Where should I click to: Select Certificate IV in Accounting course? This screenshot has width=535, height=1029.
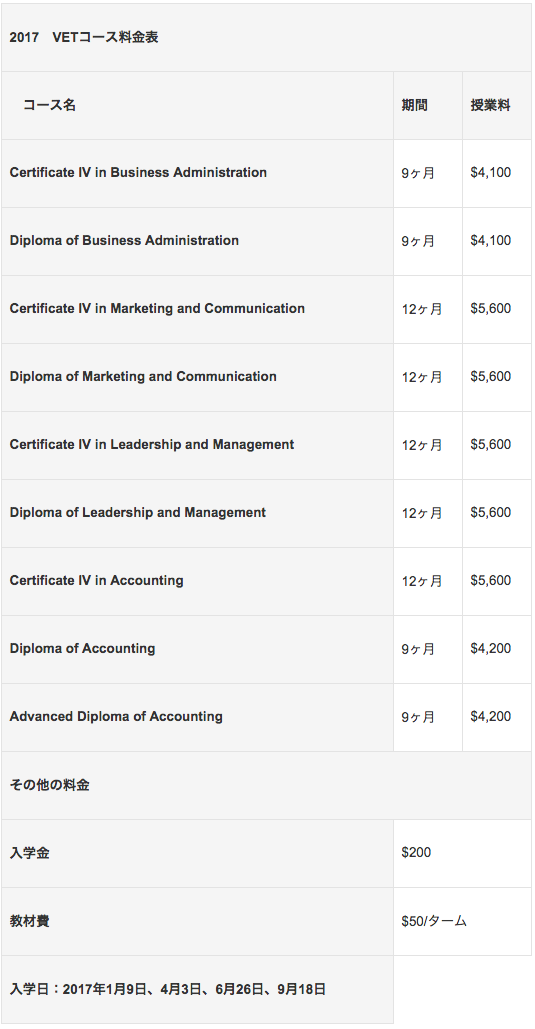click(x=96, y=580)
